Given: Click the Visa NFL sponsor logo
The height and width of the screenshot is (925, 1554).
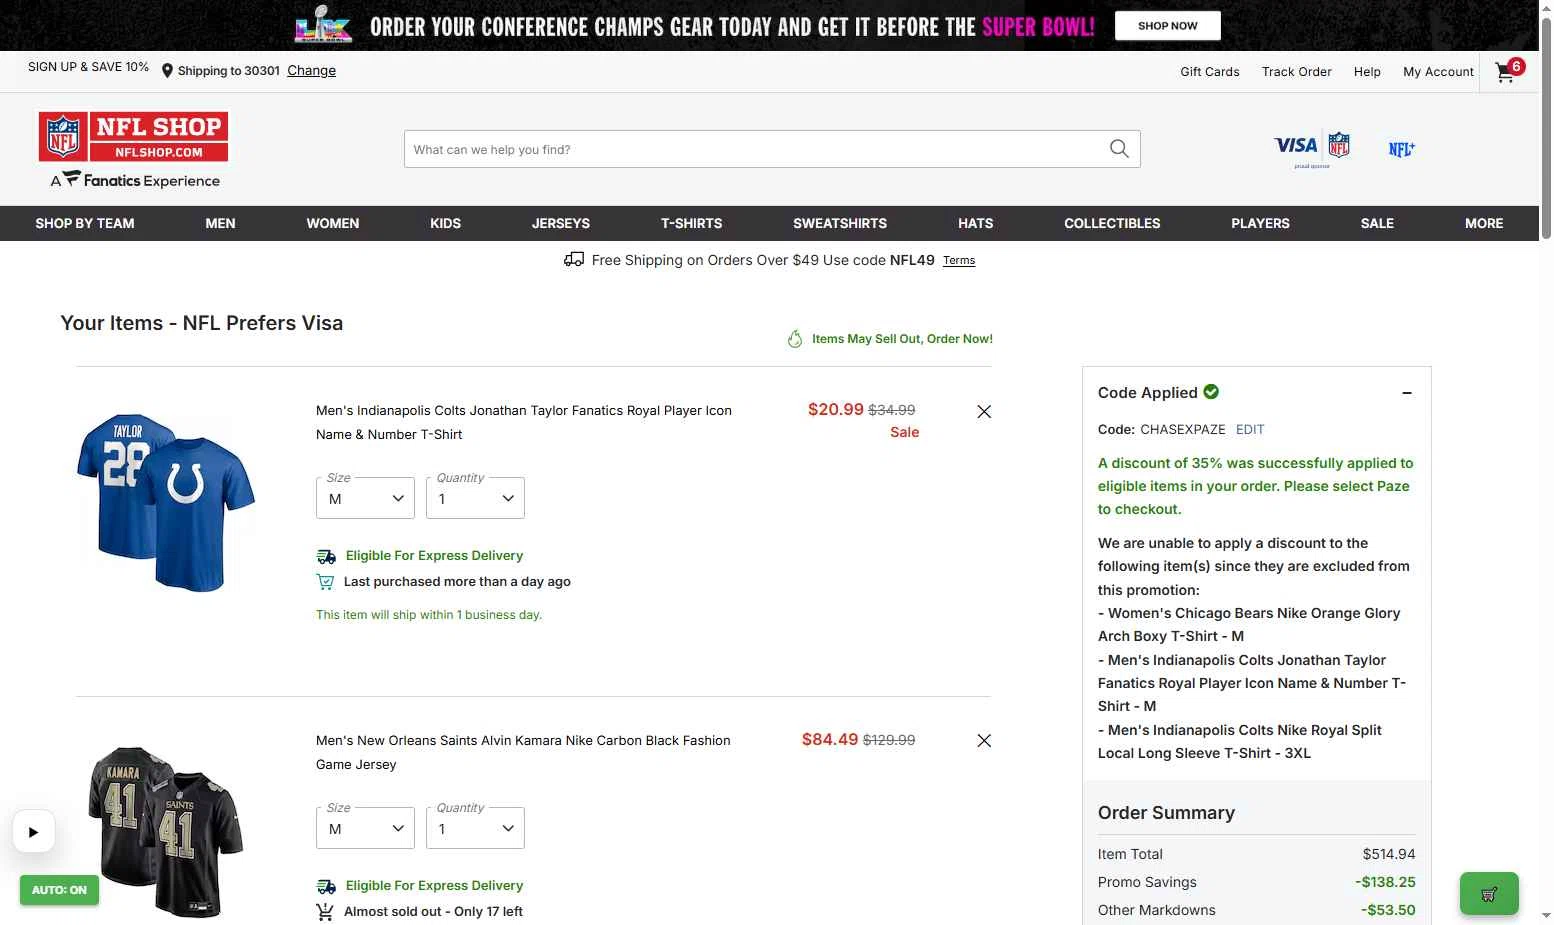Looking at the screenshot, I should (1312, 148).
